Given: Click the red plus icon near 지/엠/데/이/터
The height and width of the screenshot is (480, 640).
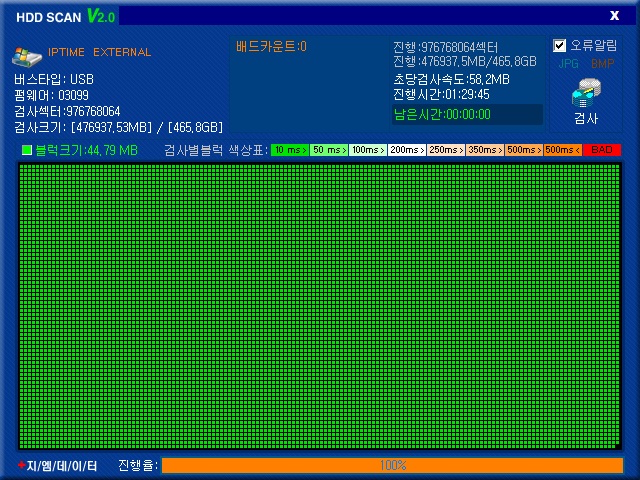Looking at the screenshot, I should pyautogui.click(x=22, y=465).
